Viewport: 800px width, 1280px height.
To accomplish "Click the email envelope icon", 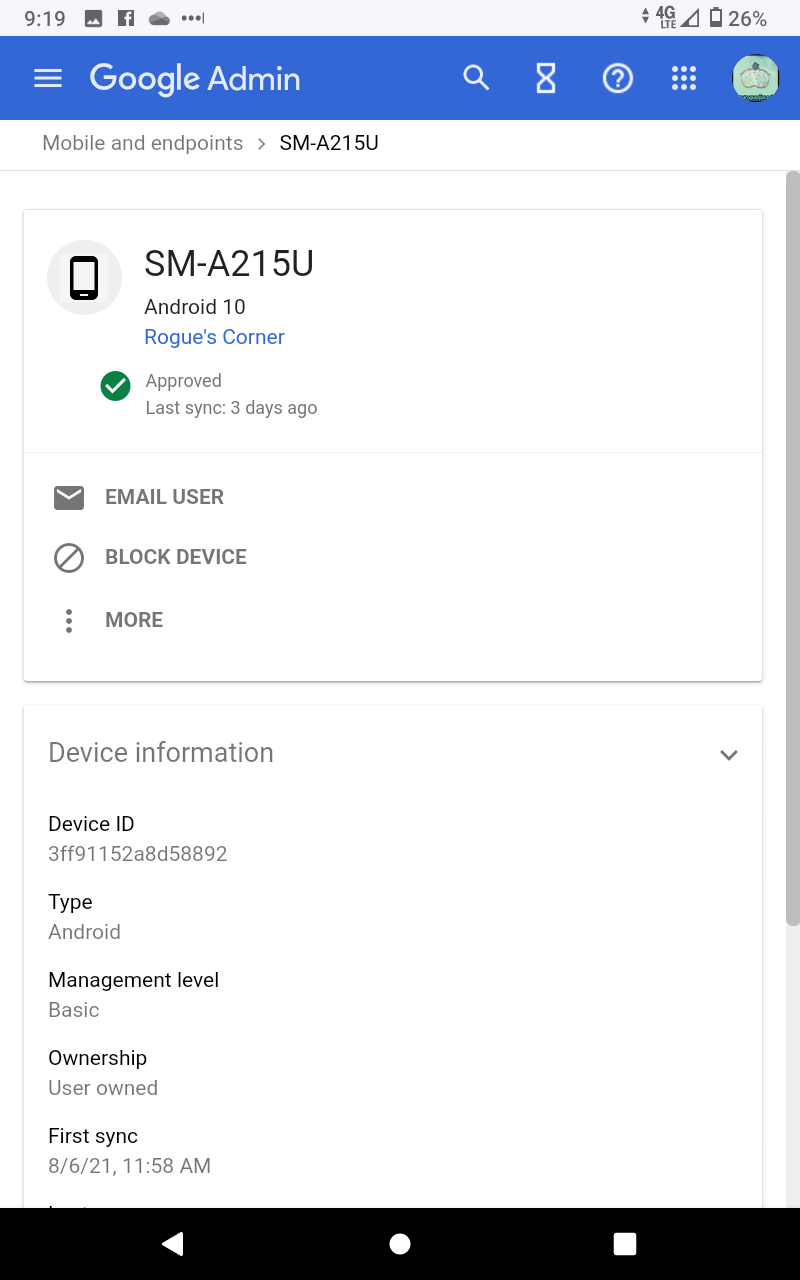I will tap(69, 497).
